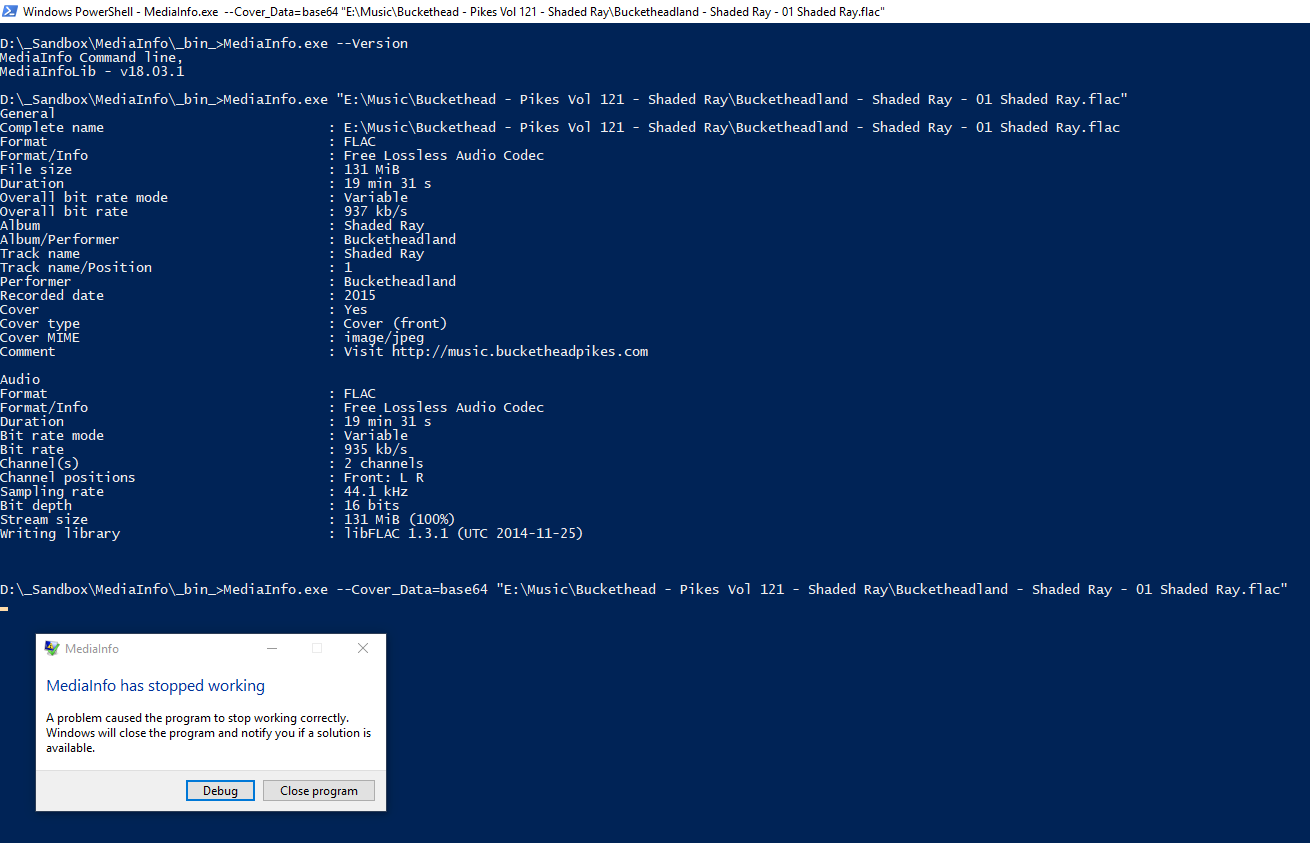Screen dimensions: 1310x843
Task: Click the 'File size' label
Action: tap(36, 169)
